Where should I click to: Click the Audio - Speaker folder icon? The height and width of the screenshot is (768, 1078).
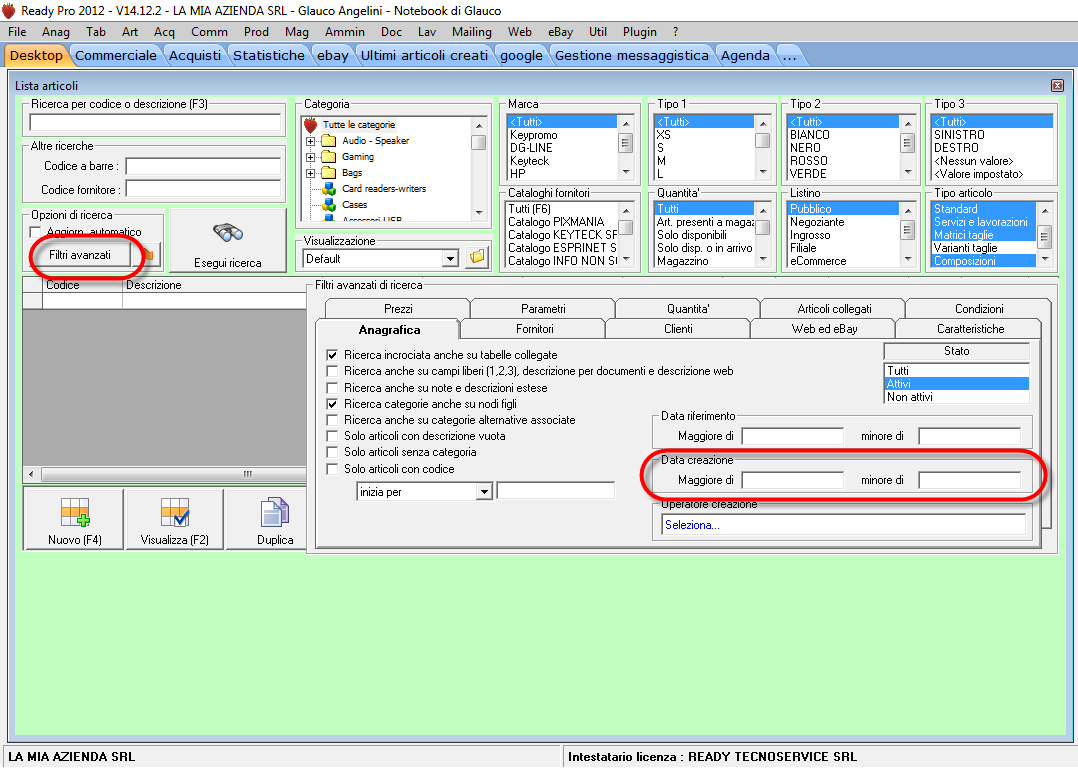pyautogui.click(x=329, y=141)
